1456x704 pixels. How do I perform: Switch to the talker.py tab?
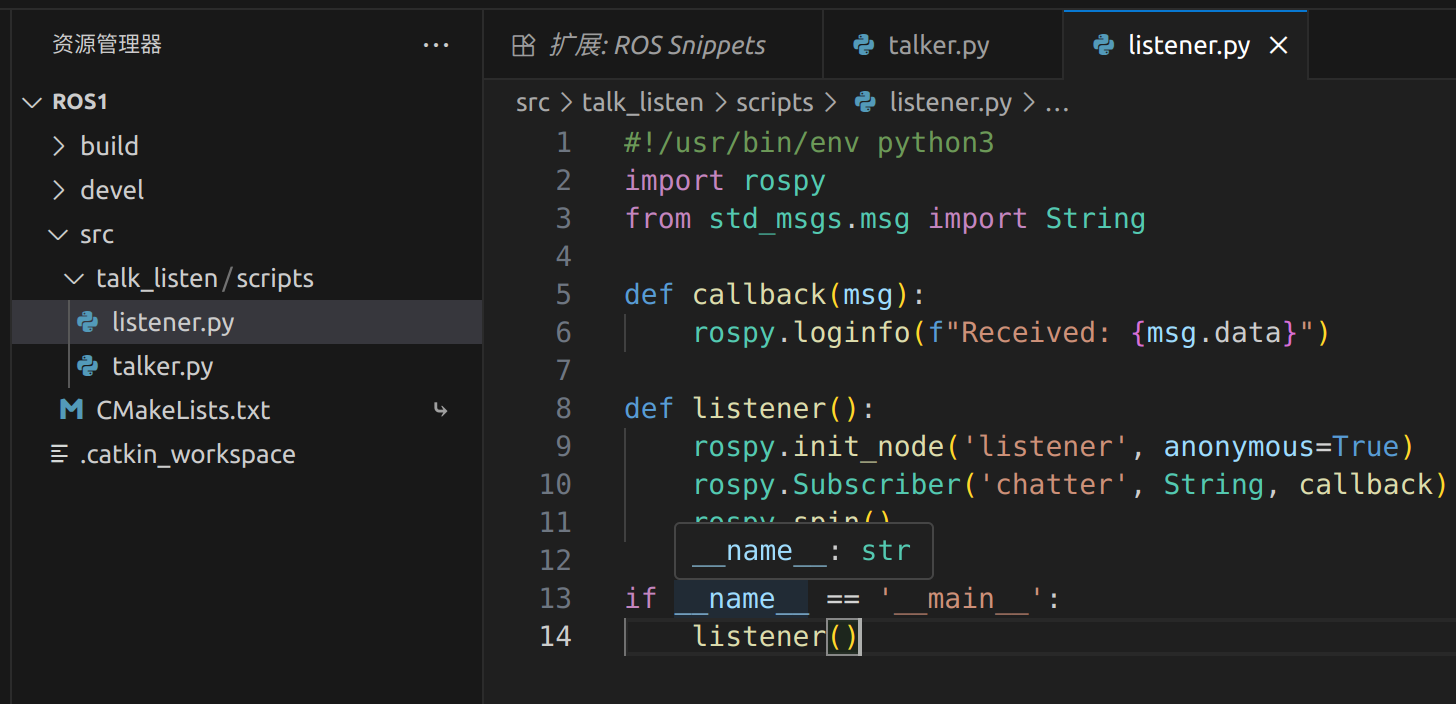coord(943,45)
